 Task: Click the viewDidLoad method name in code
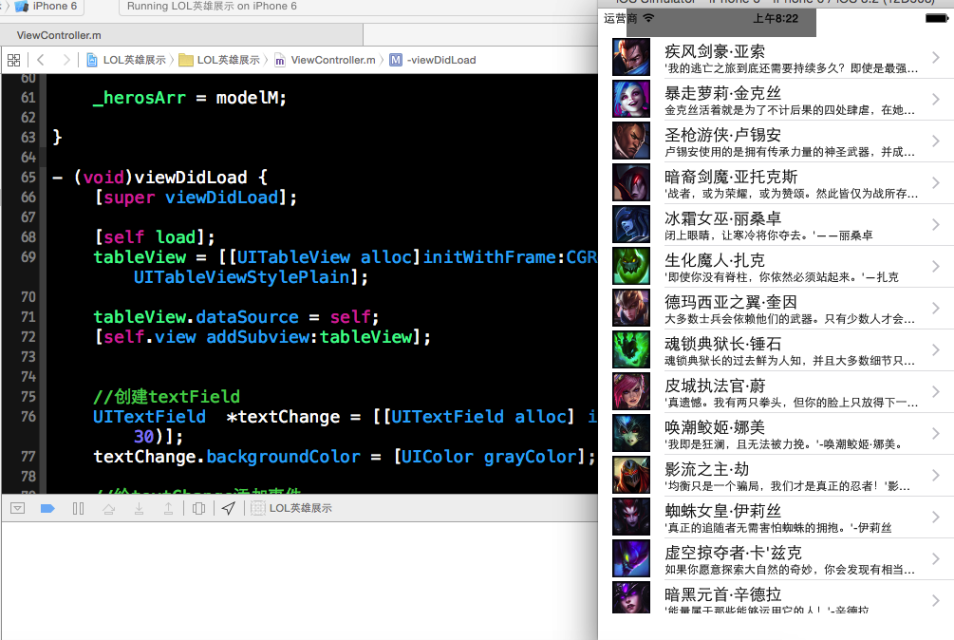click(x=190, y=177)
